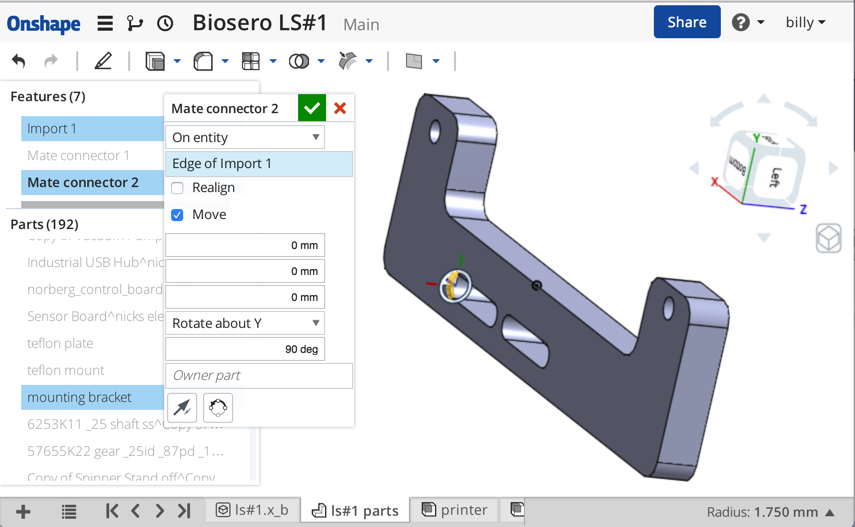The image size is (855, 527).
Task: Select Mate connector 2 feature
Action: click(93, 182)
